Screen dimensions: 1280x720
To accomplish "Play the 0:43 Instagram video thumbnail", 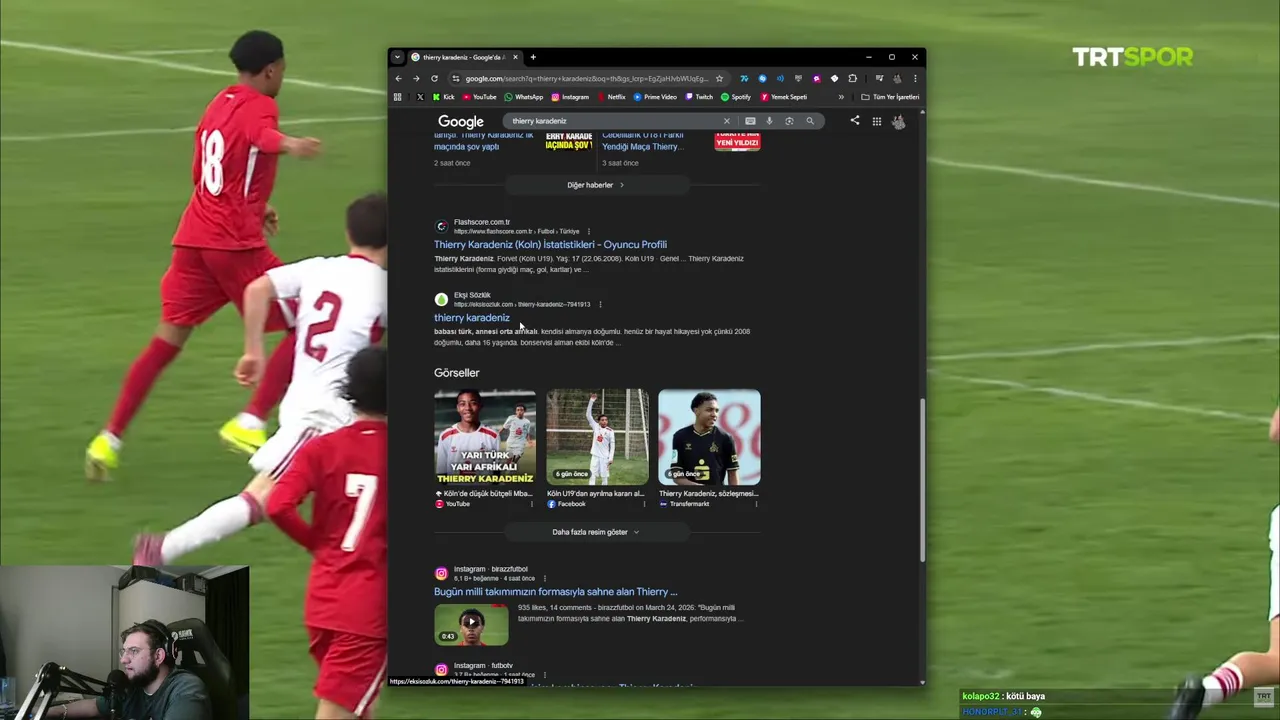I will click(471, 624).
